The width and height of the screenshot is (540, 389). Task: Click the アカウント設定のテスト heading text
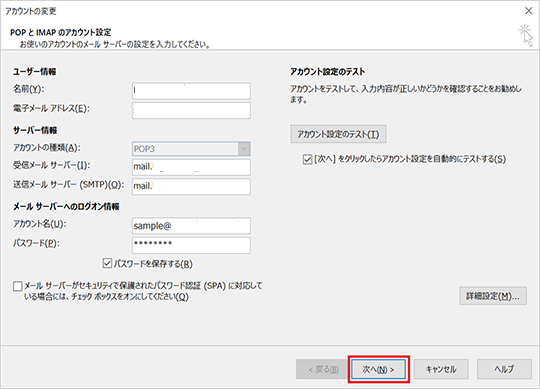(328, 72)
